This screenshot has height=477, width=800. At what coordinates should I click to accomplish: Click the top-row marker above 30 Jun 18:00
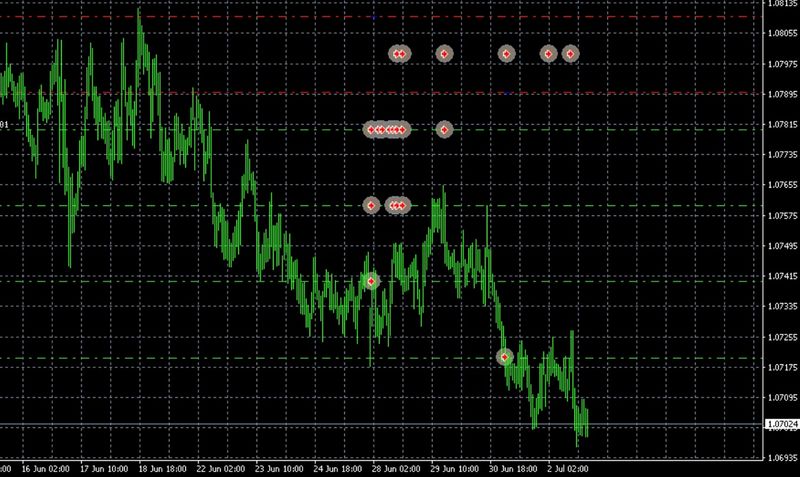[x=506, y=54]
